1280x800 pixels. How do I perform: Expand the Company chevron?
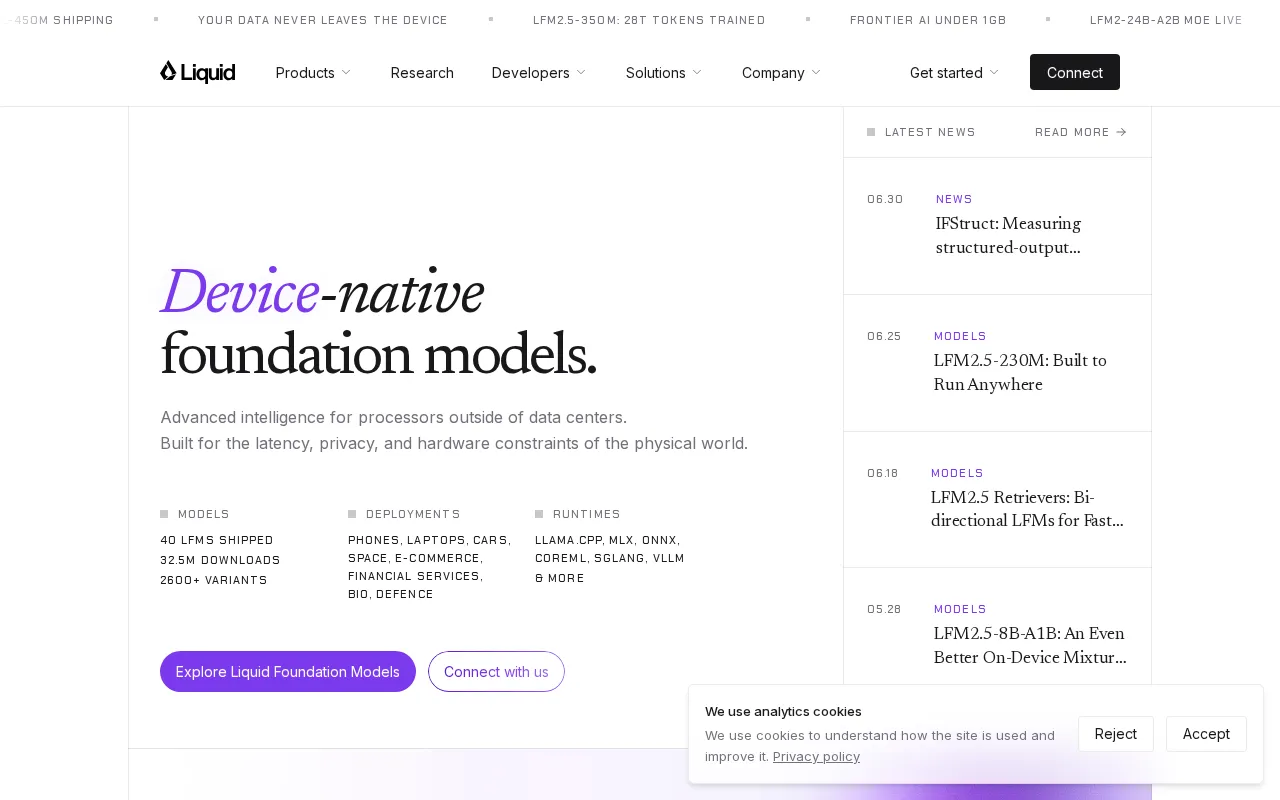click(x=816, y=73)
